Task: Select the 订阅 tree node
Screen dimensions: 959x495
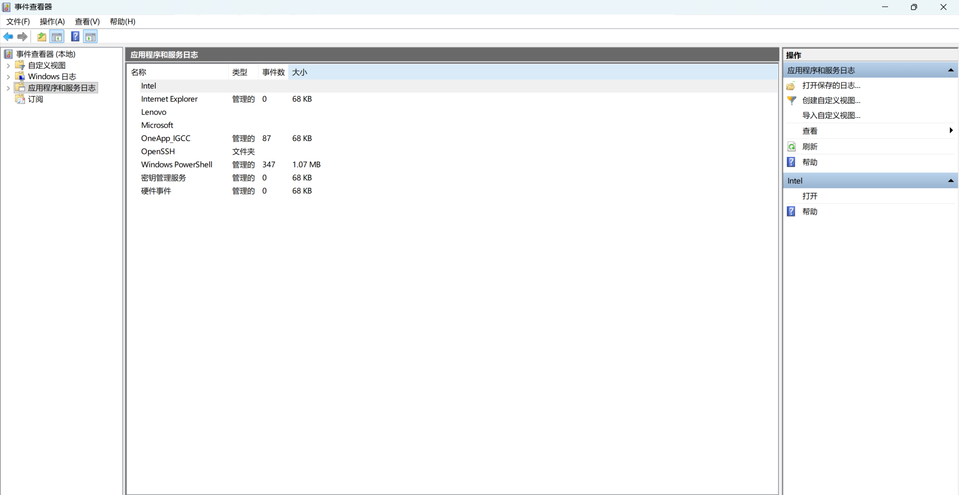Action: point(35,99)
